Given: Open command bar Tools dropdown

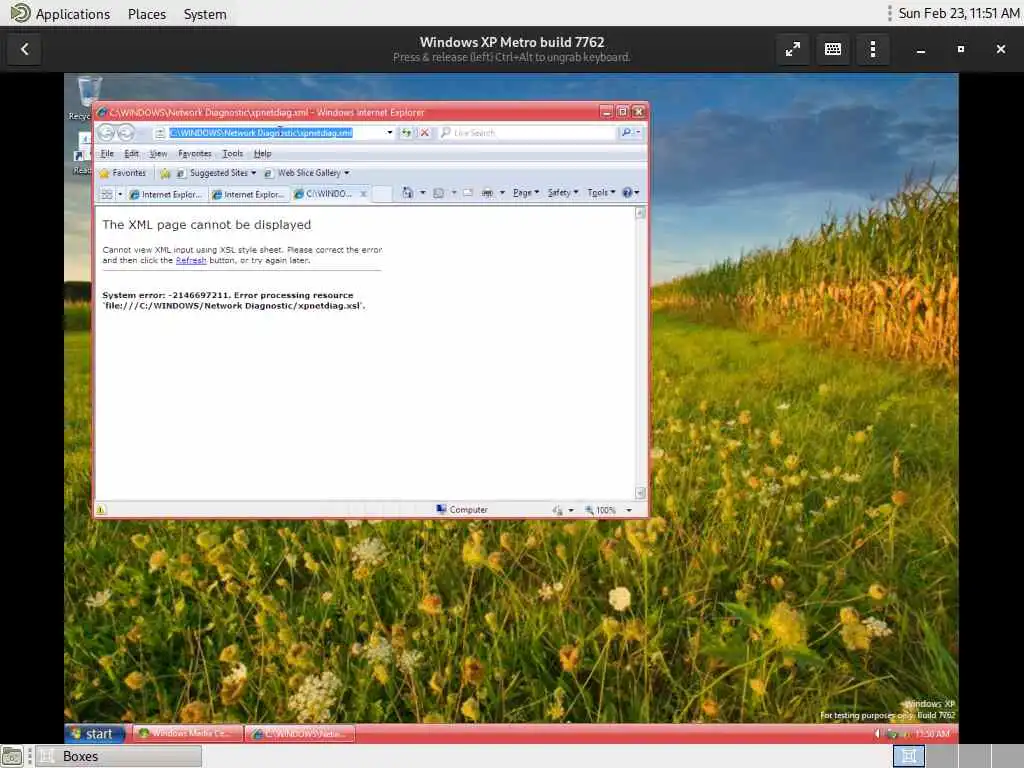Looking at the screenshot, I should click(x=601, y=193).
